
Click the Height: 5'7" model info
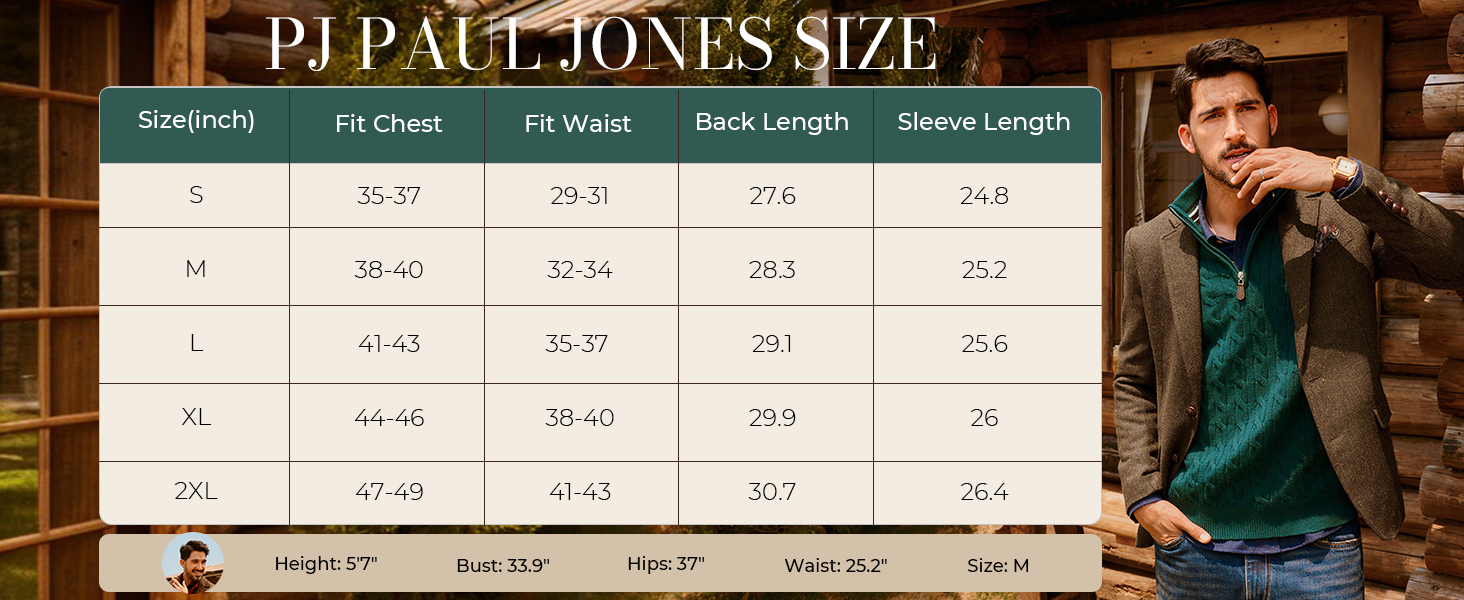(x=325, y=564)
